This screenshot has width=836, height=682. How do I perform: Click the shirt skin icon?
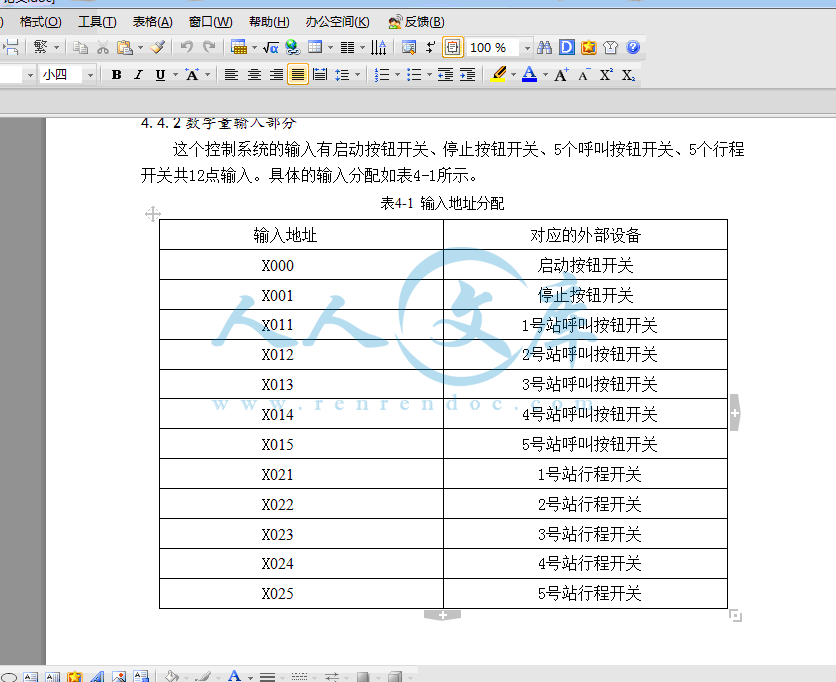tap(610, 47)
